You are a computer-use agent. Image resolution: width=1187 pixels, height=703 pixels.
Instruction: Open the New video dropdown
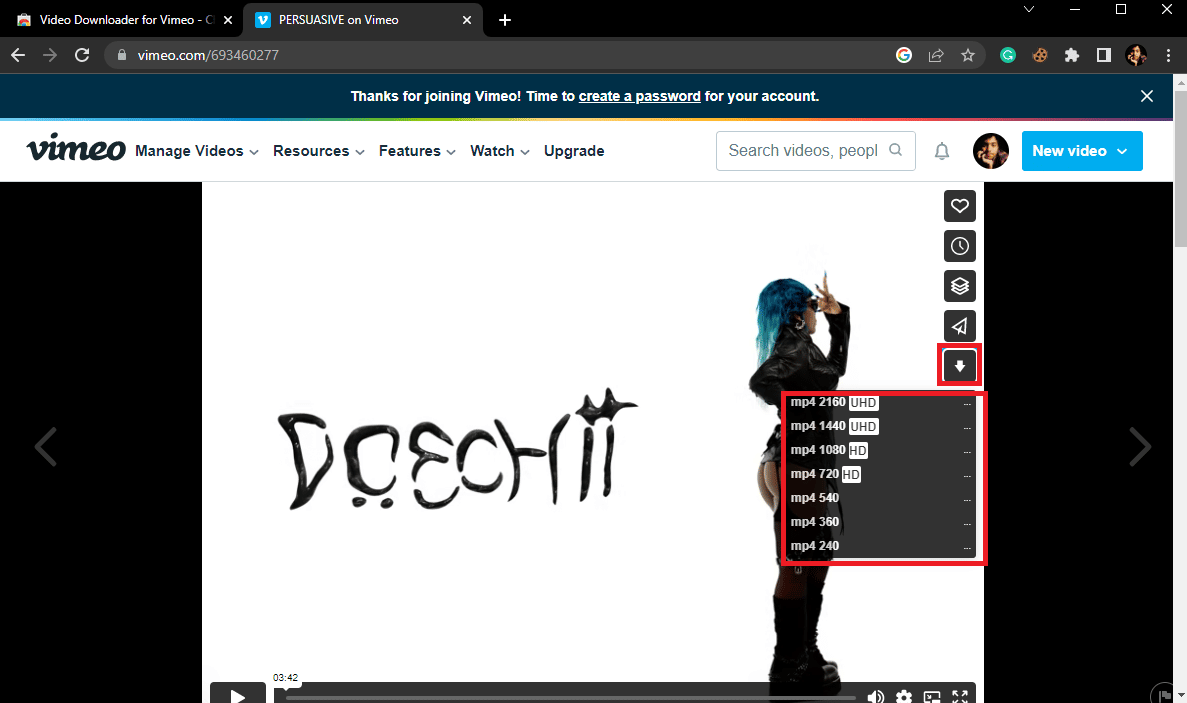coord(1082,151)
